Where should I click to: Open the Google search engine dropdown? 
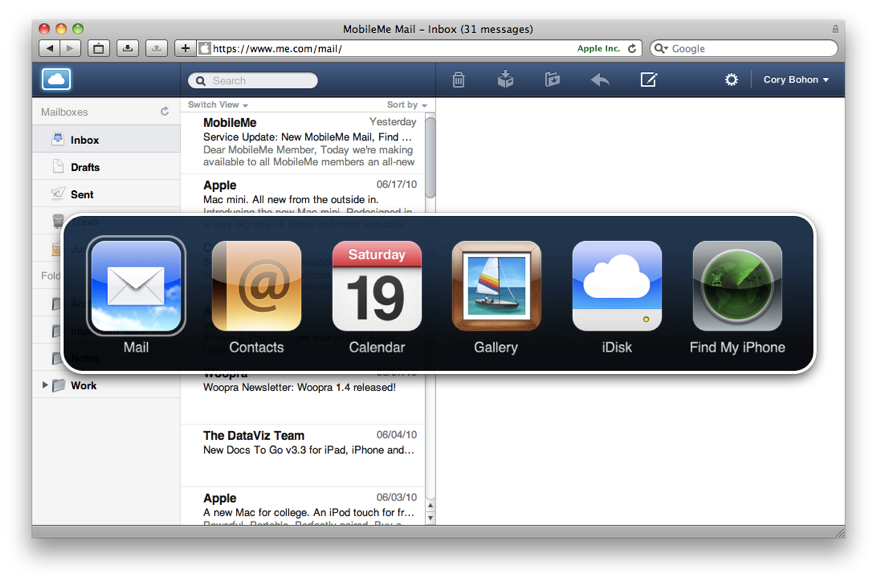click(x=661, y=49)
